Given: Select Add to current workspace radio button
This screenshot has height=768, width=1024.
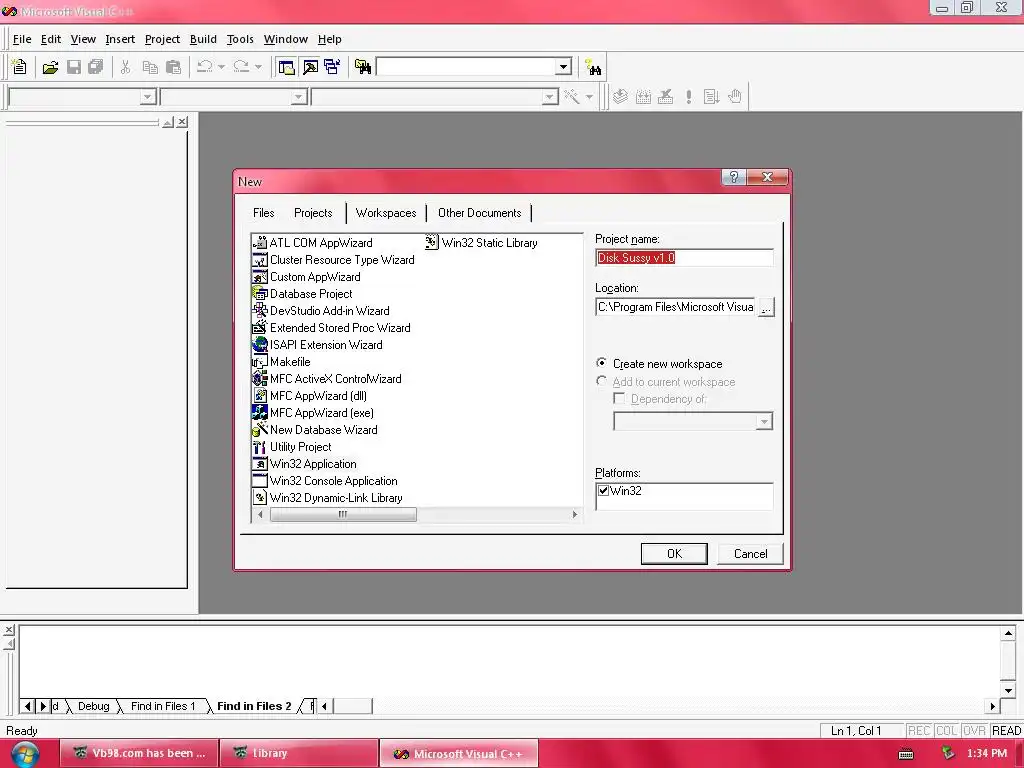Looking at the screenshot, I should [601, 381].
